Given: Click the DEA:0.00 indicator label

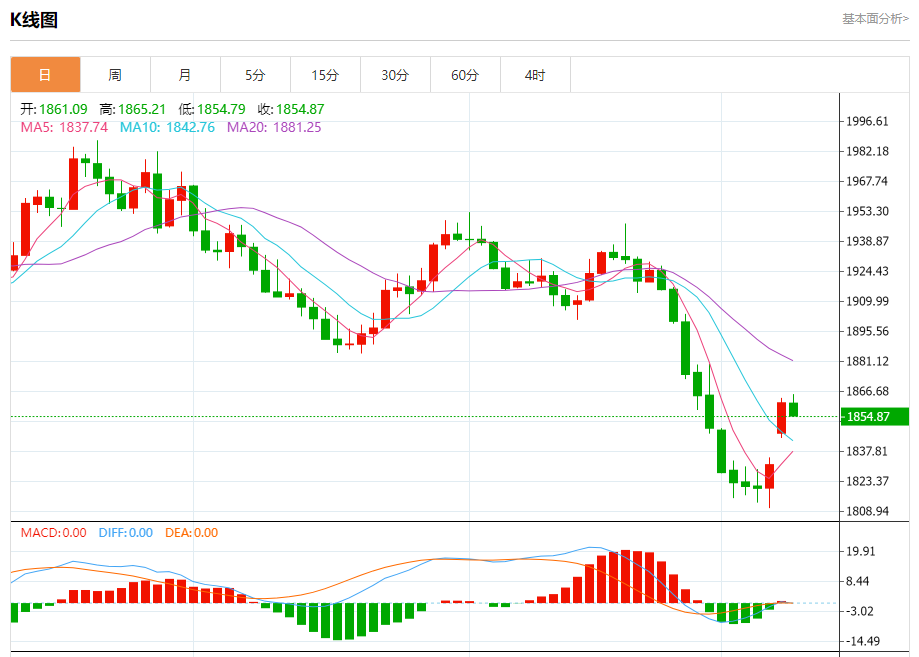Looking at the screenshot, I should point(192,533).
